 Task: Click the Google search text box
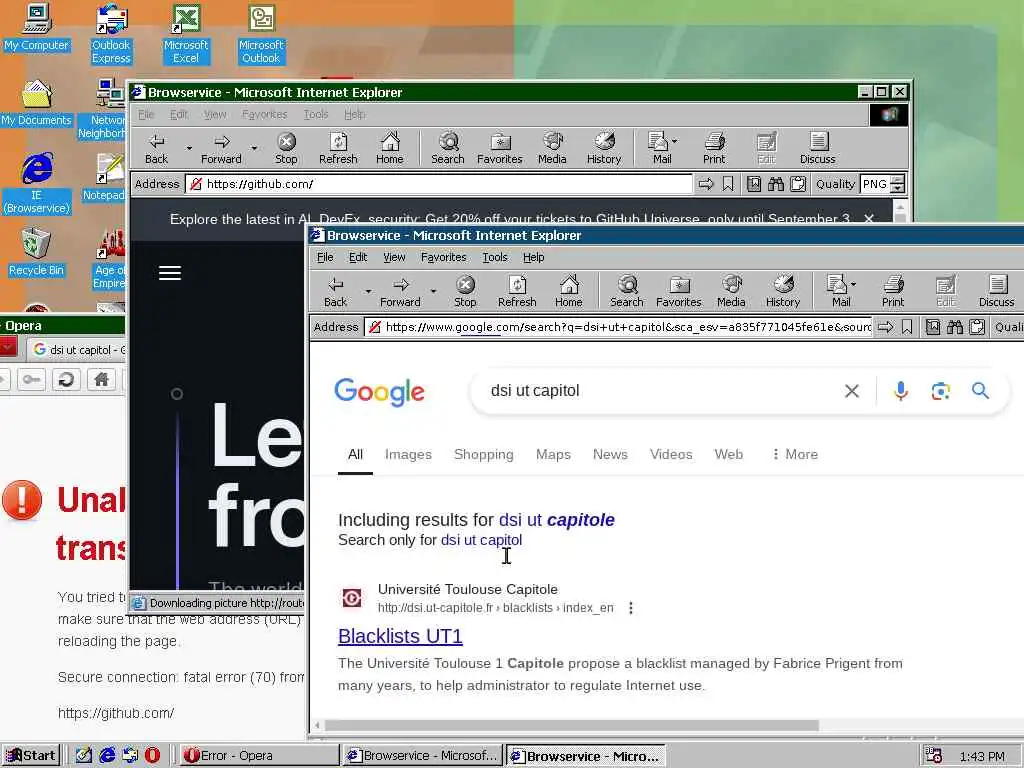660,391
